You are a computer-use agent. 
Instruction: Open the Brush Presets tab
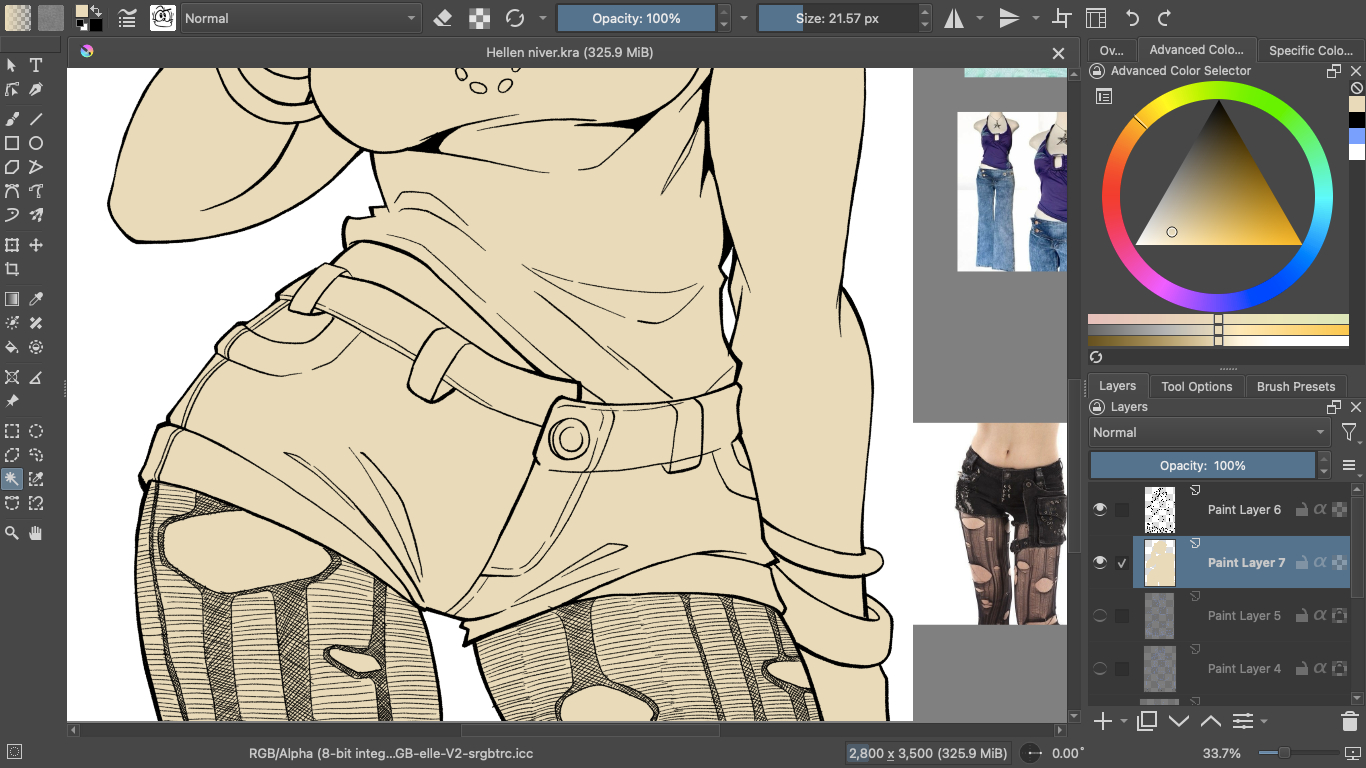[x=1295, y=386]
